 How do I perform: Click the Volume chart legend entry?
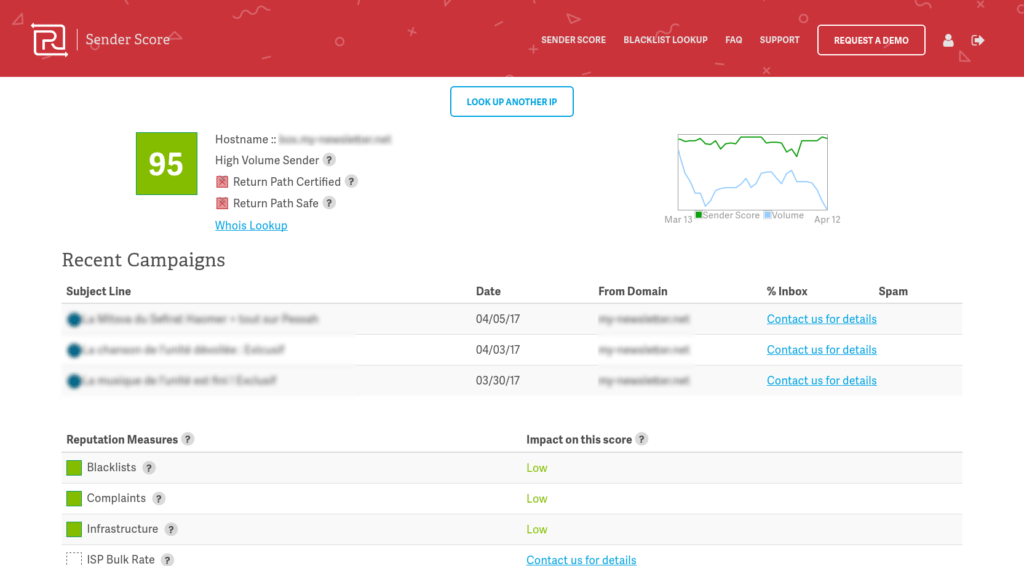(784, 215)
